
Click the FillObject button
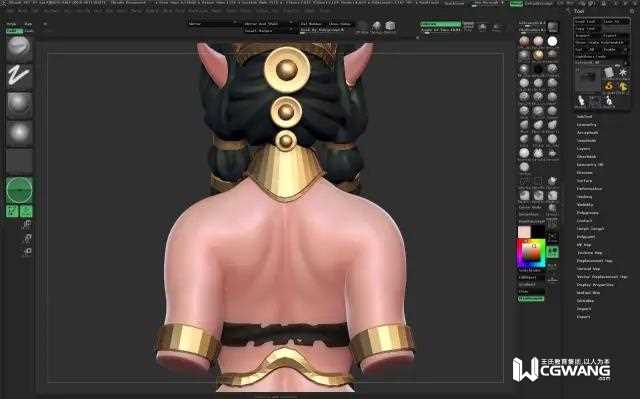coord(531,277)
